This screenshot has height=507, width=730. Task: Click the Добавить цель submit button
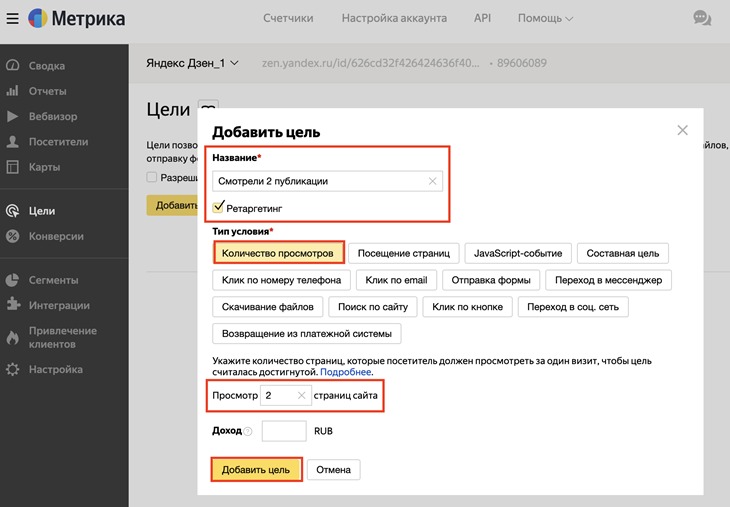pyautogui.click(x=256, y=469)
